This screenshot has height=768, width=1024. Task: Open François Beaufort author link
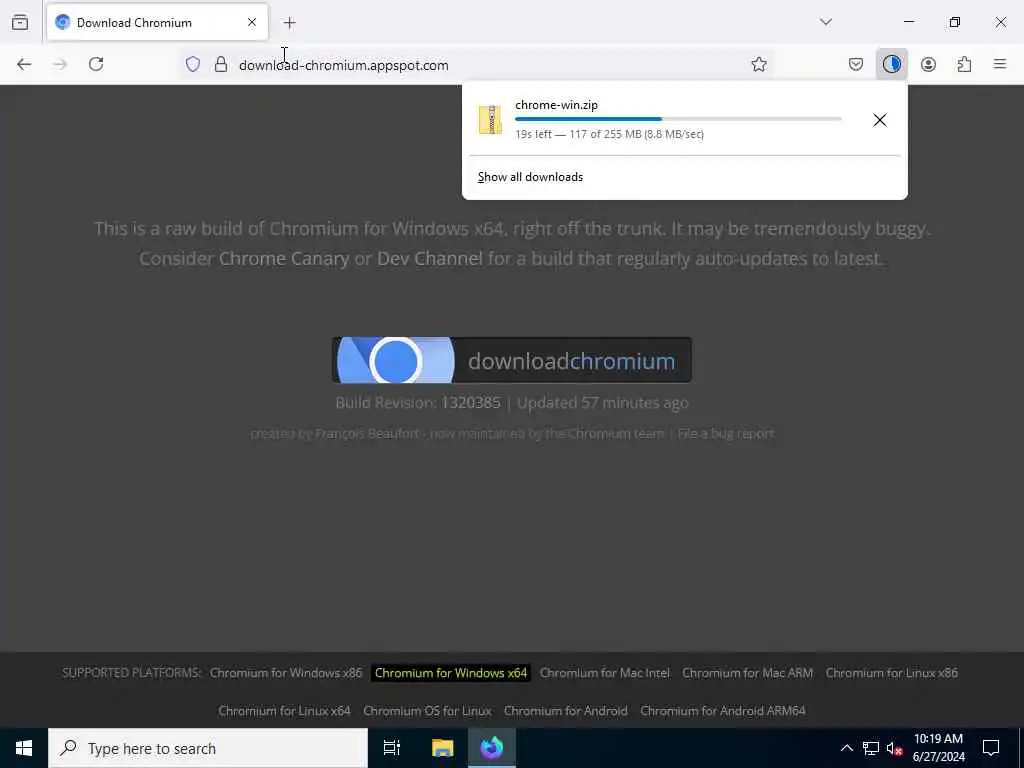(x=367, y=434)
